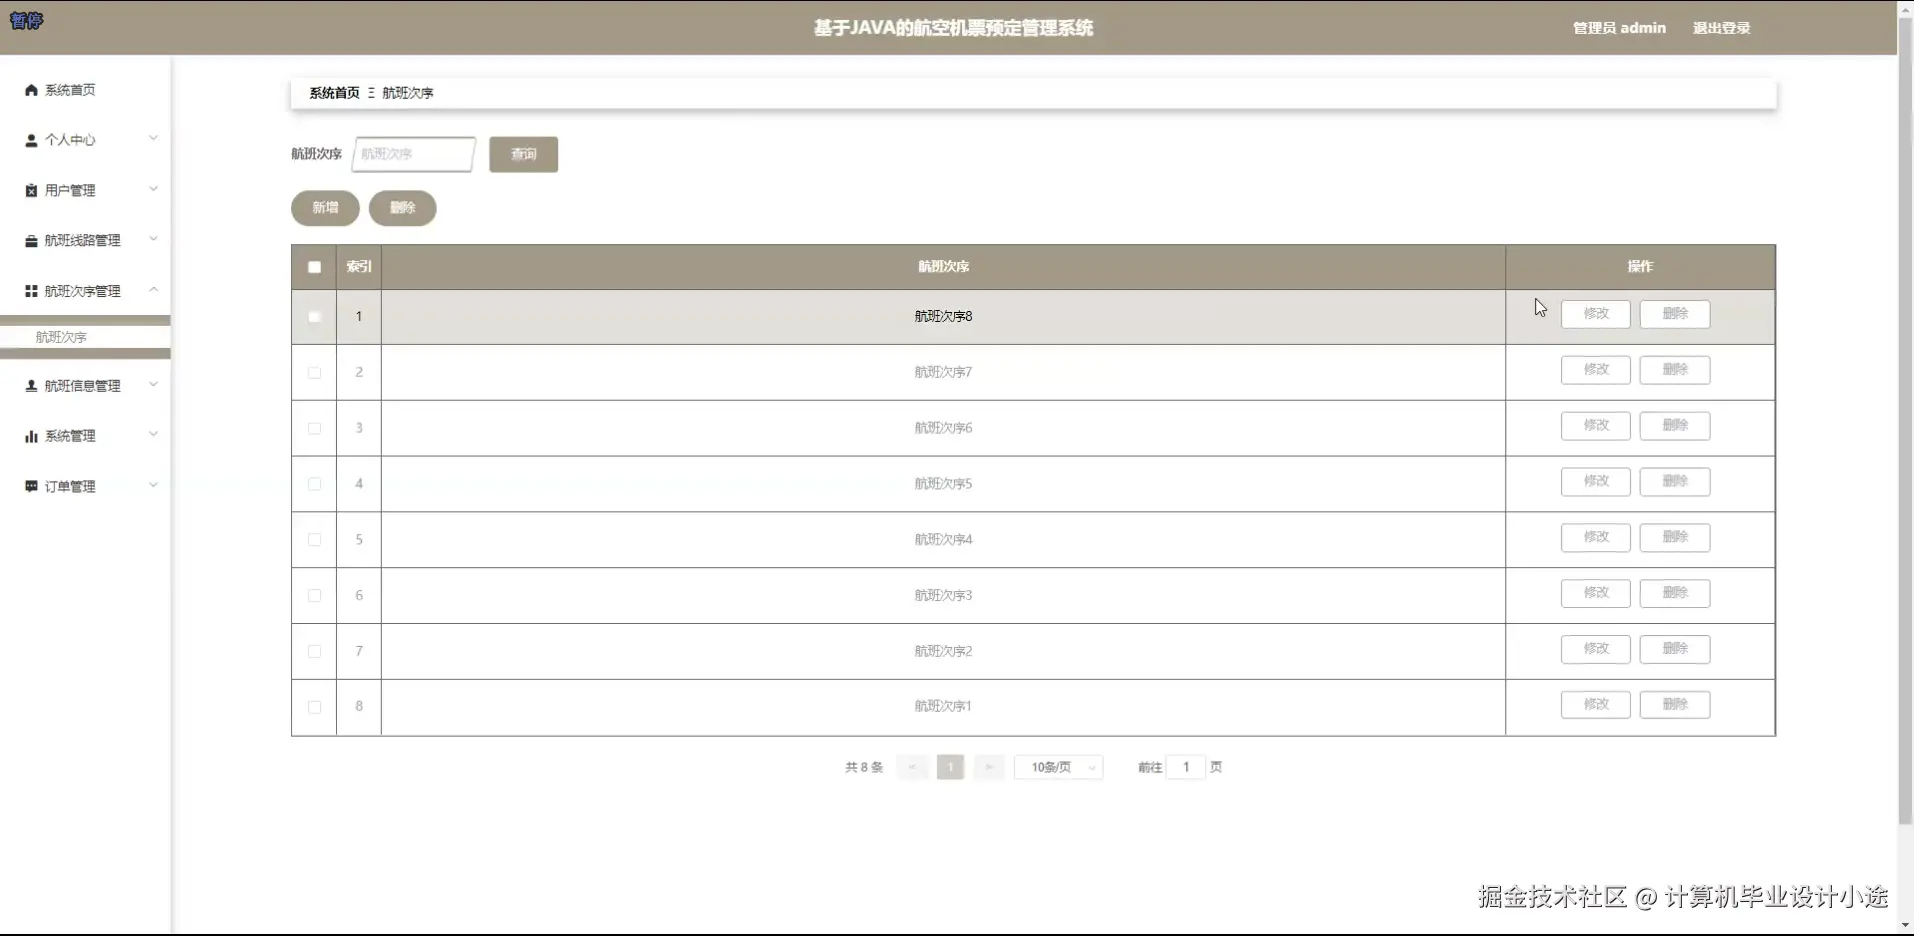1914x936 pixels.
Task: Check the box for row 航班次序1
Action: pyautogui.click(x=314, y=707)
